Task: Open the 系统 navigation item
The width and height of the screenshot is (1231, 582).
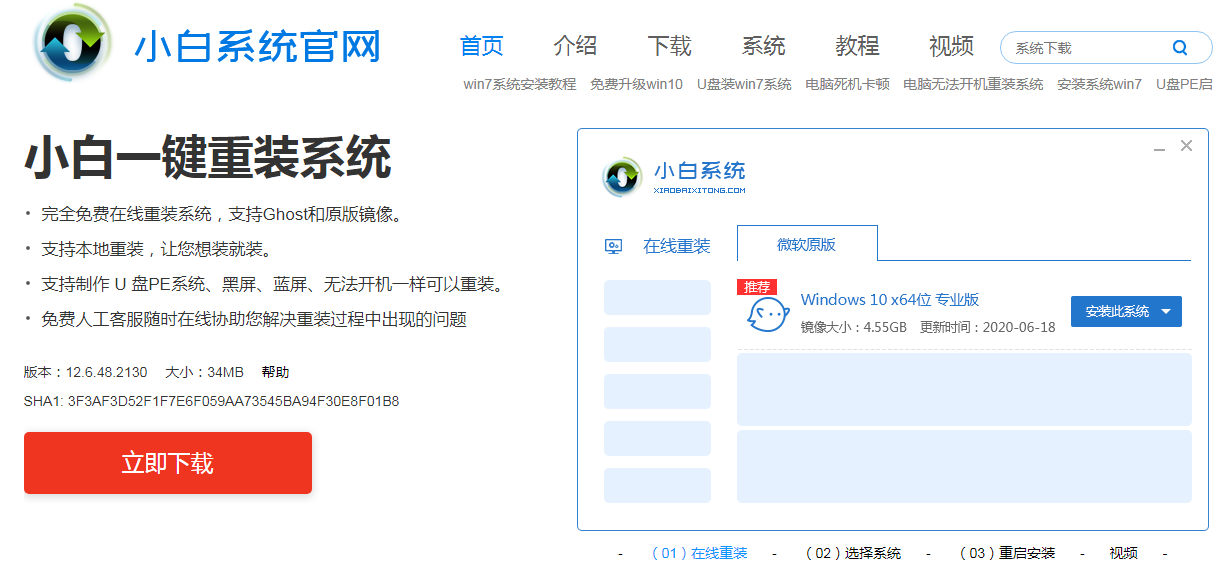Action: pos(763,46)
